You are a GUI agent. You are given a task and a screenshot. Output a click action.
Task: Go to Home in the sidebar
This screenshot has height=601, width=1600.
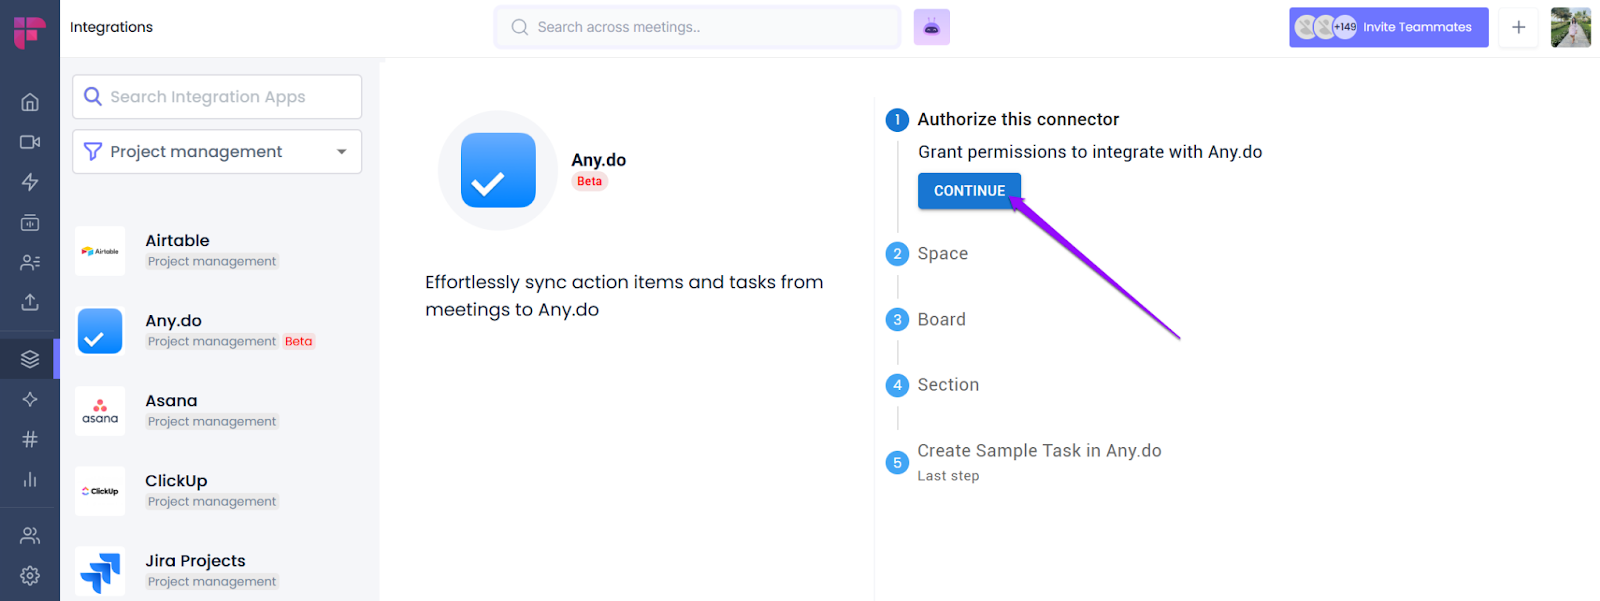coord(30,102)
